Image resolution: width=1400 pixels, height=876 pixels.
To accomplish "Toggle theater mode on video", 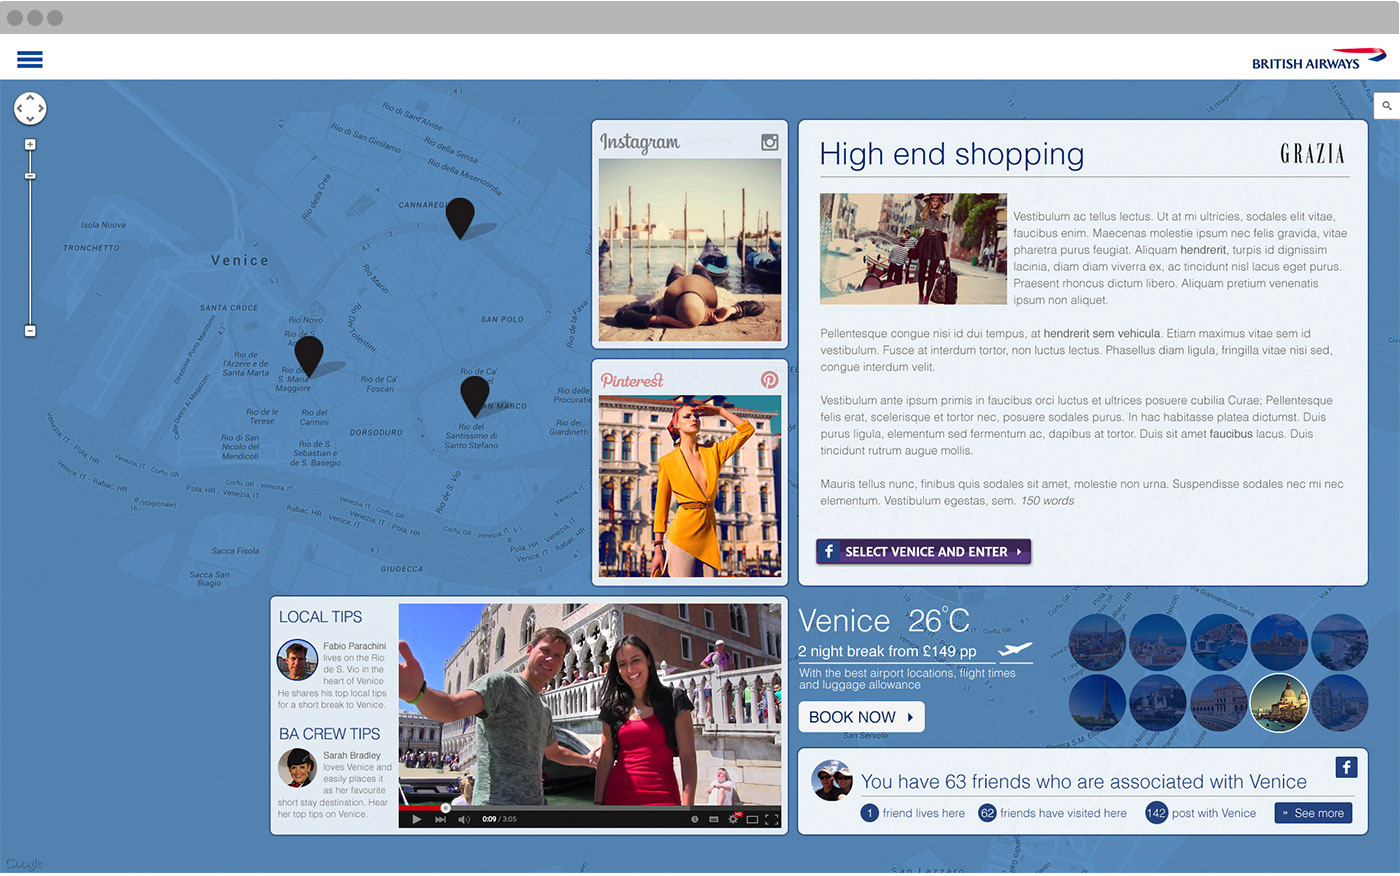I will point(752,820).
